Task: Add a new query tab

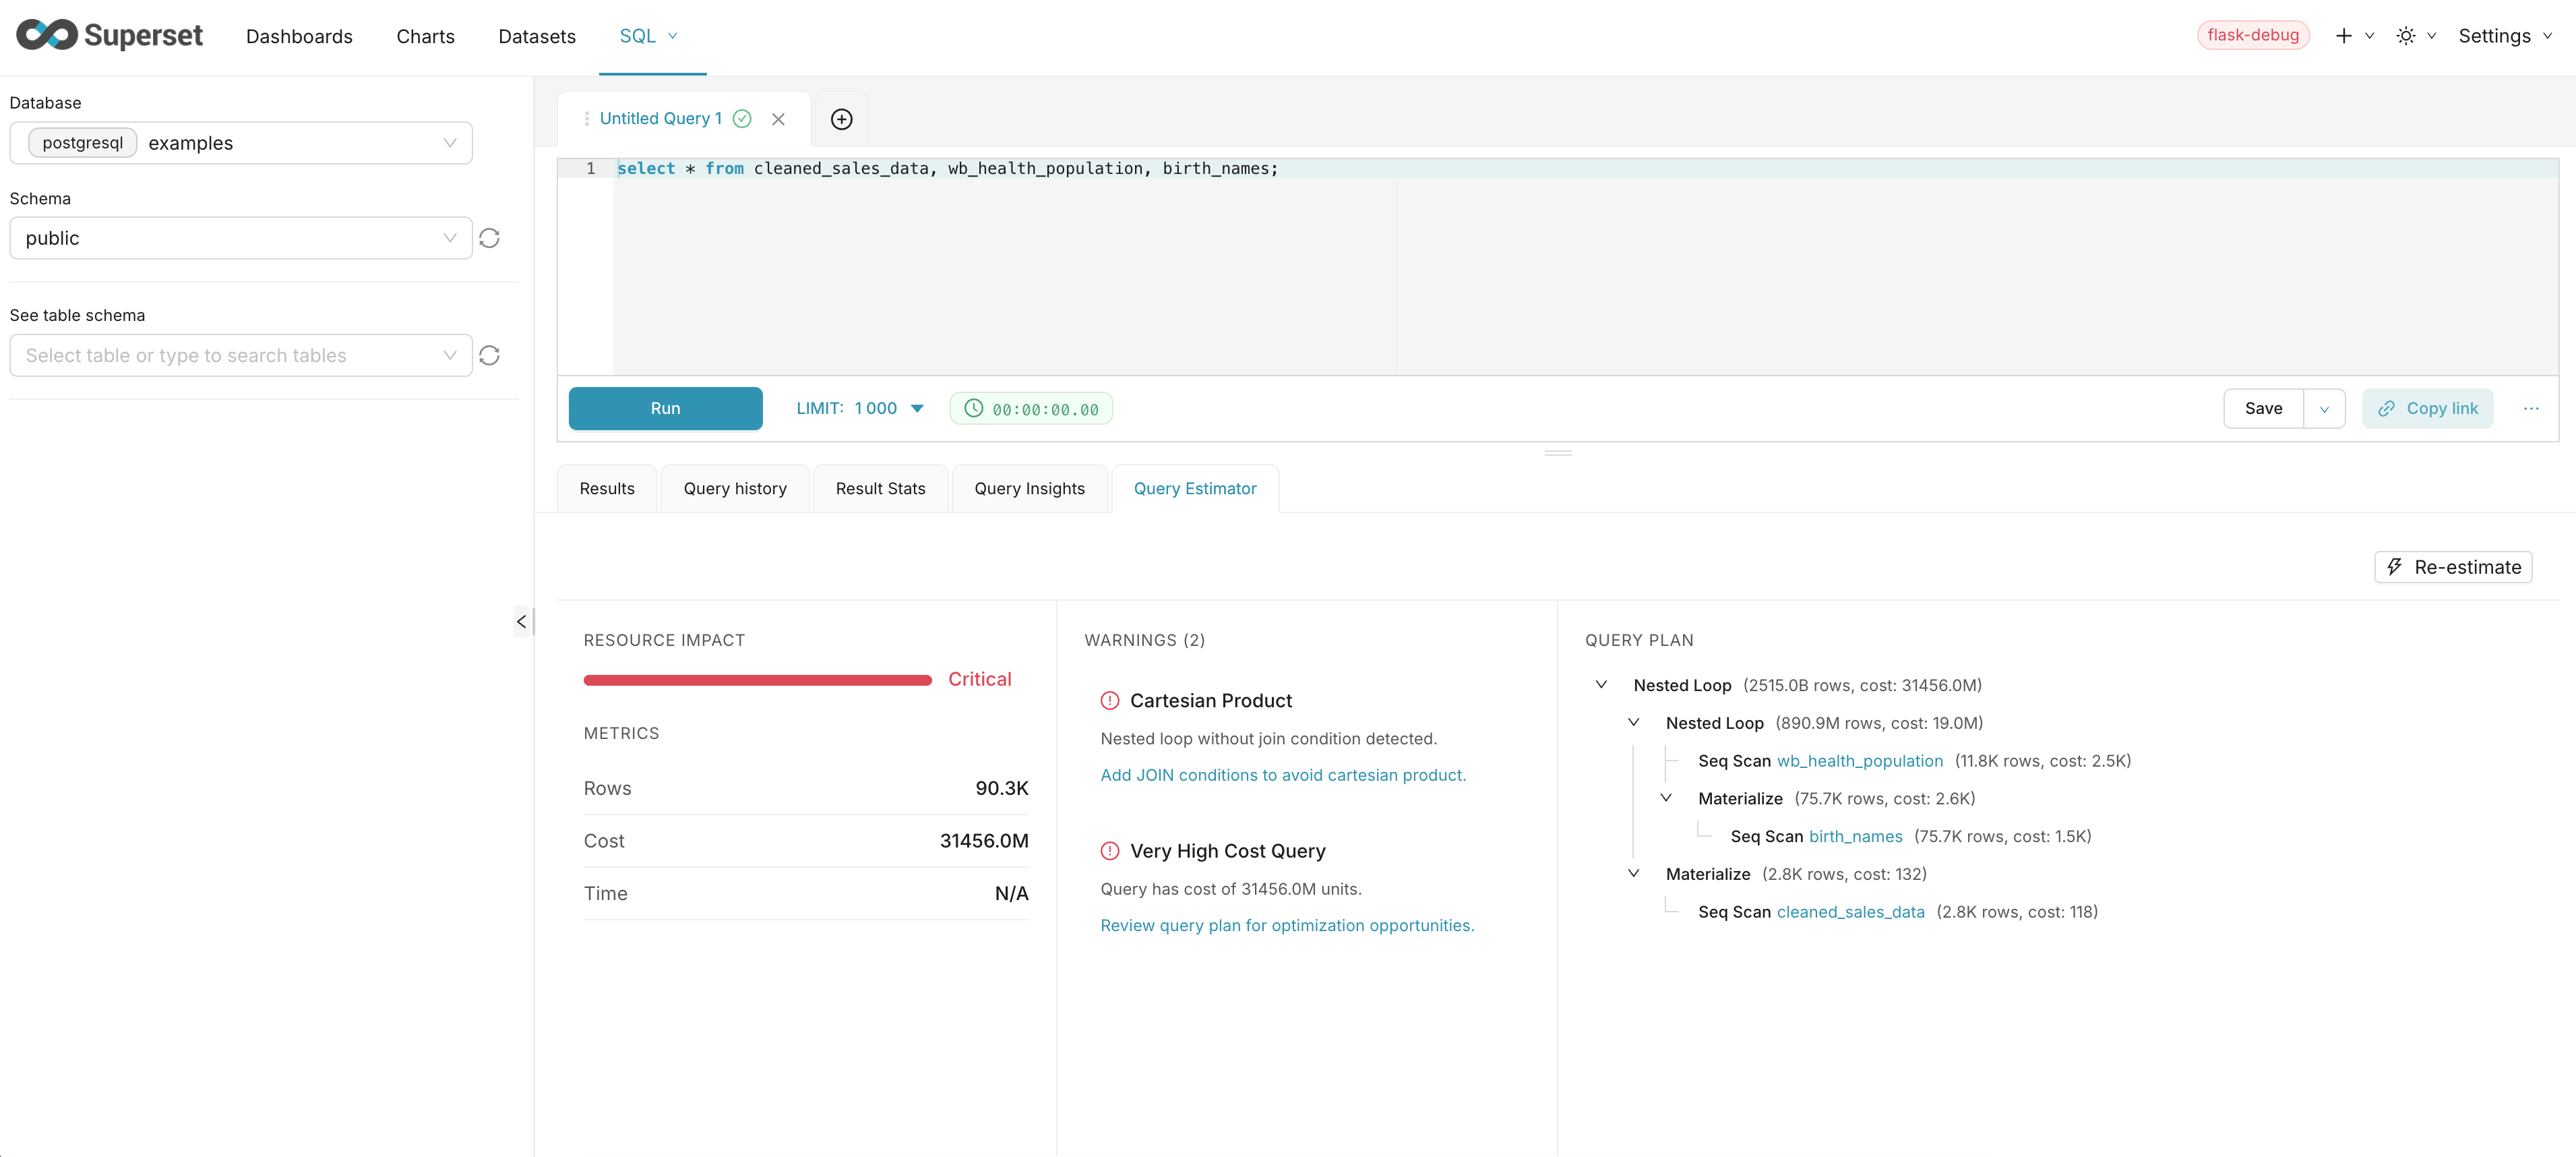Action: [x=841, y=119]
